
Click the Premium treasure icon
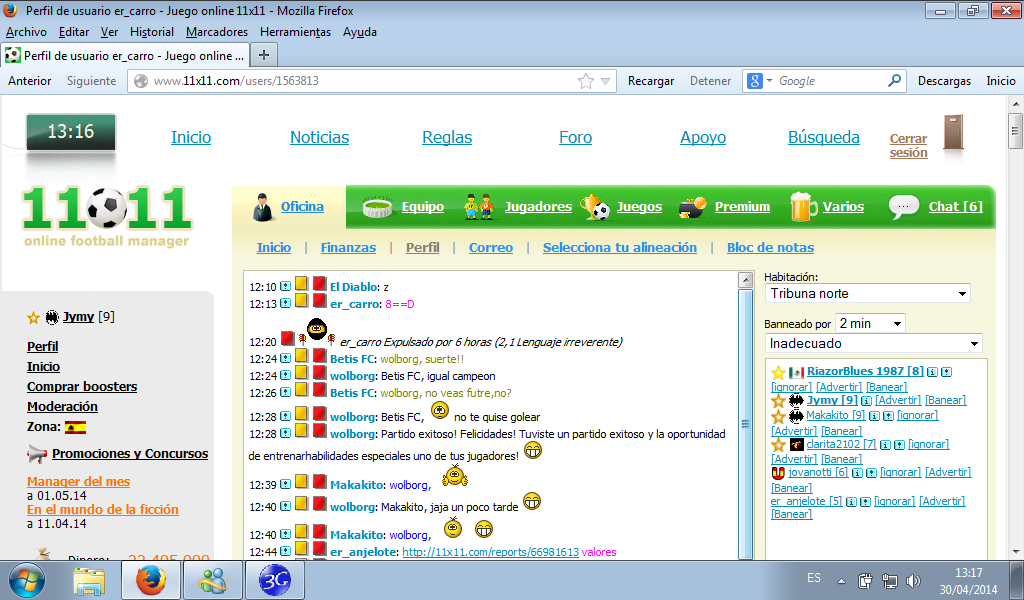[x=693, y=207]
